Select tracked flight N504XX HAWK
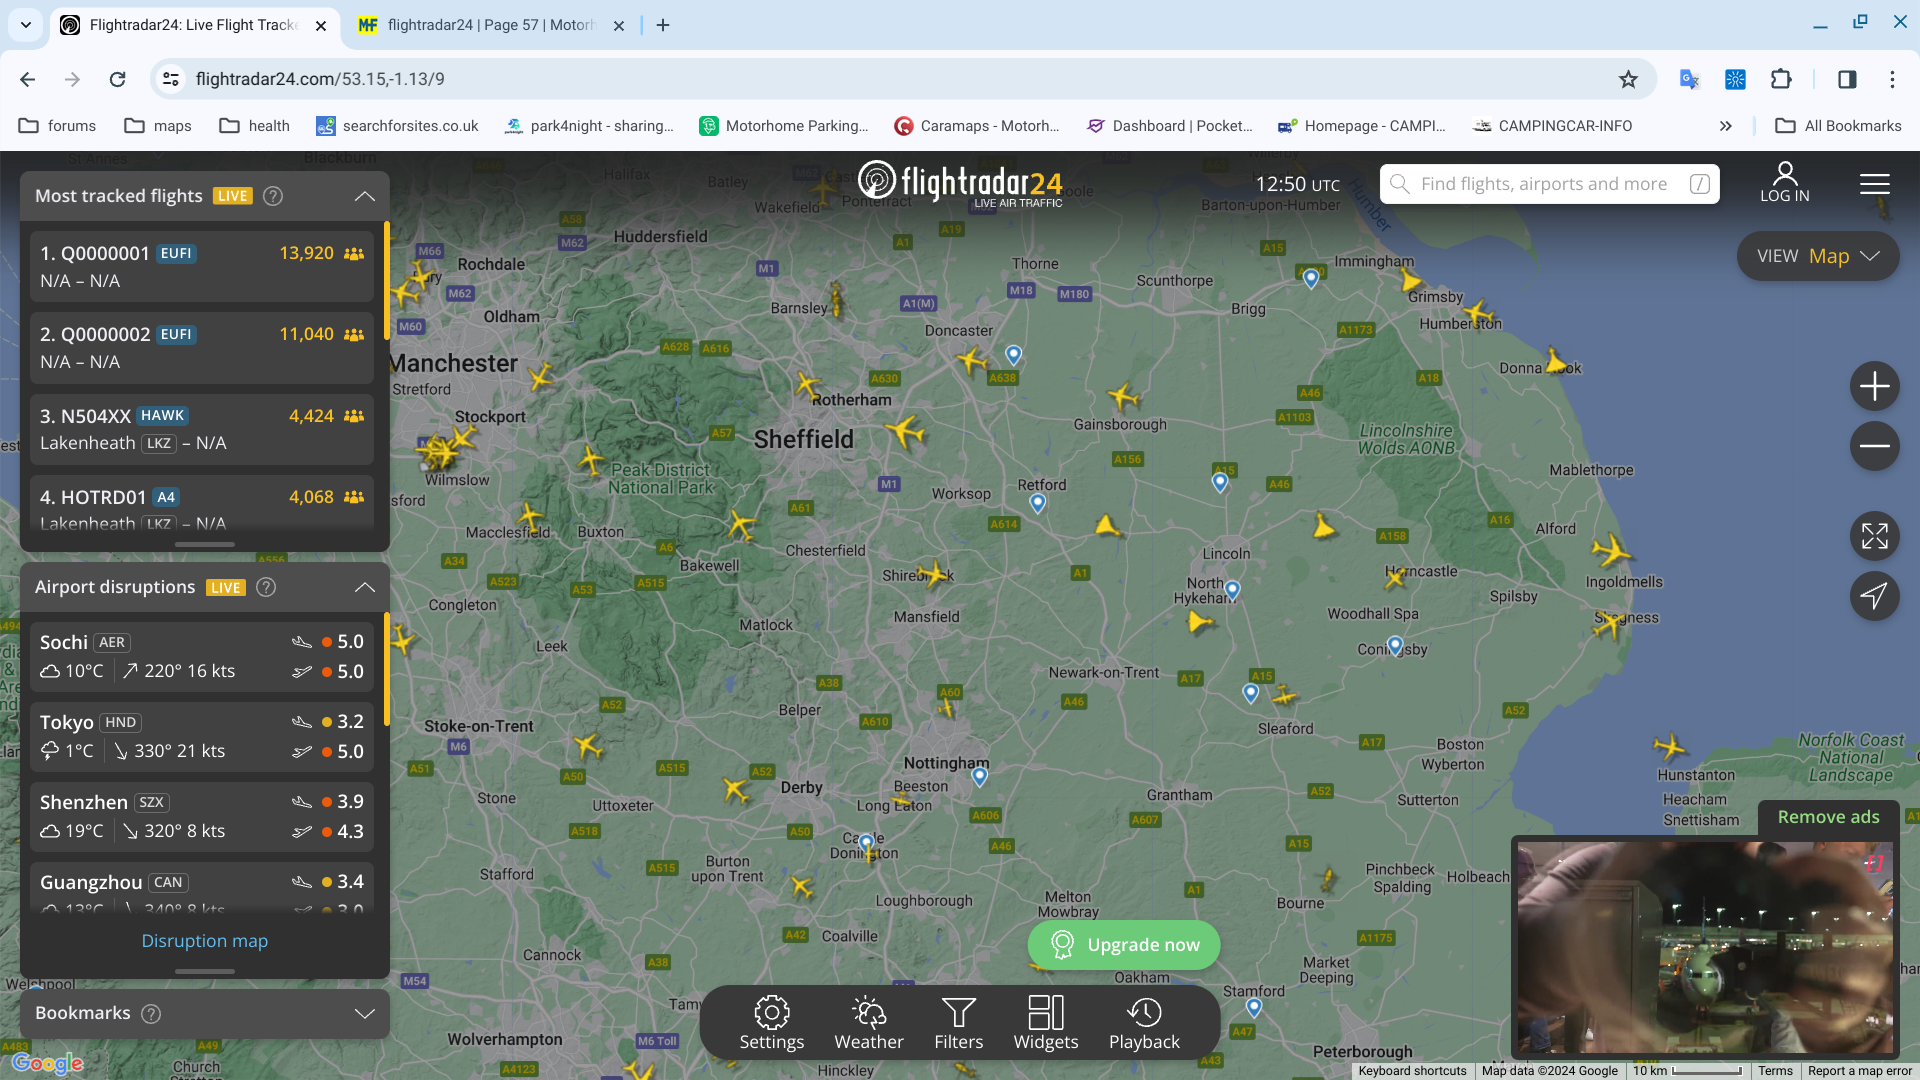 tap(201, 429)
